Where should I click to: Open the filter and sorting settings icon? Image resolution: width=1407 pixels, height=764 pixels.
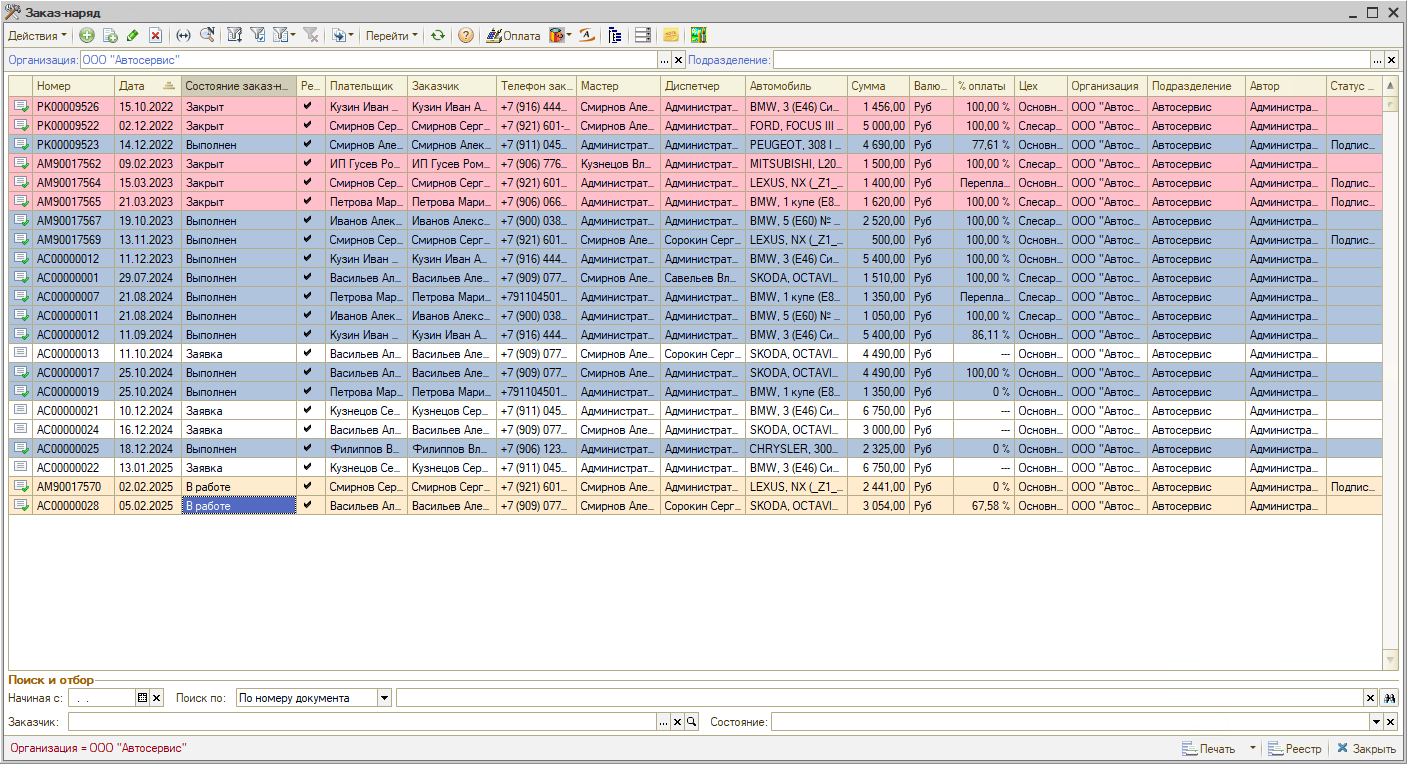click(235, 35)
